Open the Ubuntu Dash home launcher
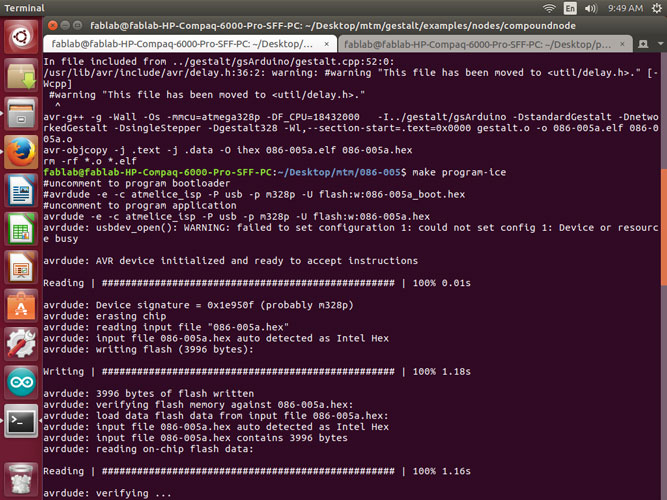This screenshot has height=500, width=667. (21, 37)
